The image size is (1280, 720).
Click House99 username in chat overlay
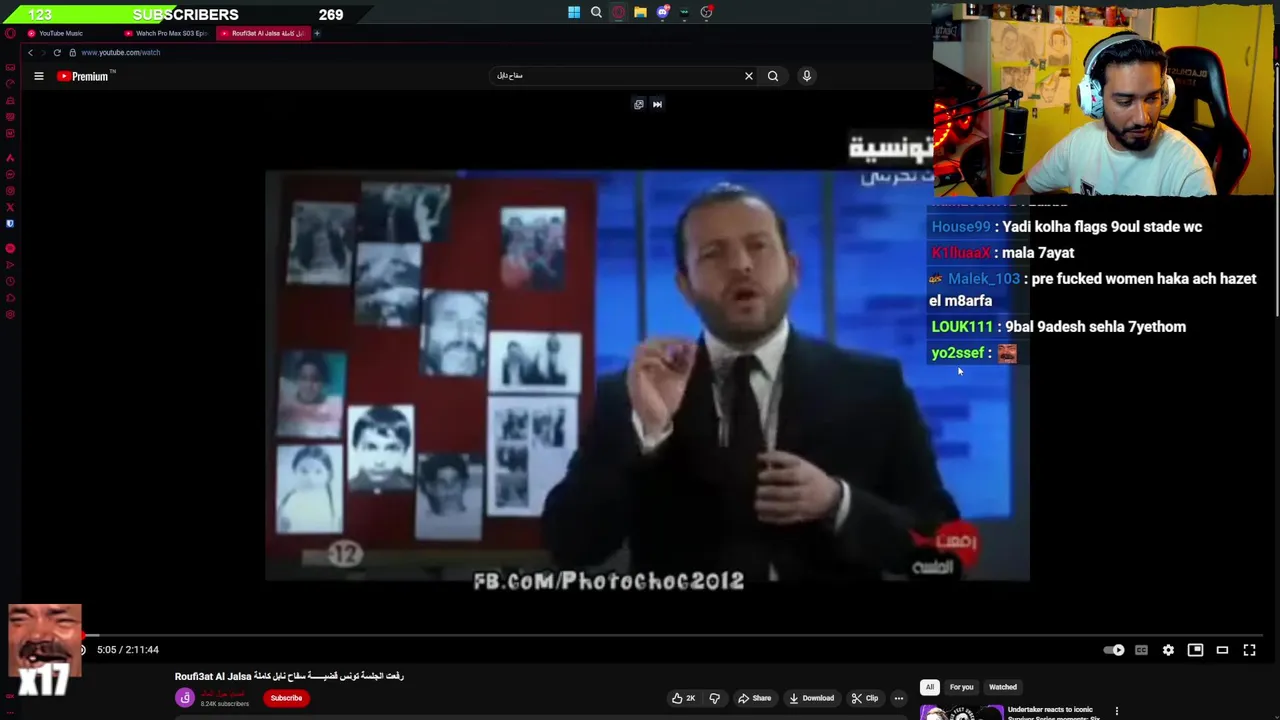click(961, 227)
